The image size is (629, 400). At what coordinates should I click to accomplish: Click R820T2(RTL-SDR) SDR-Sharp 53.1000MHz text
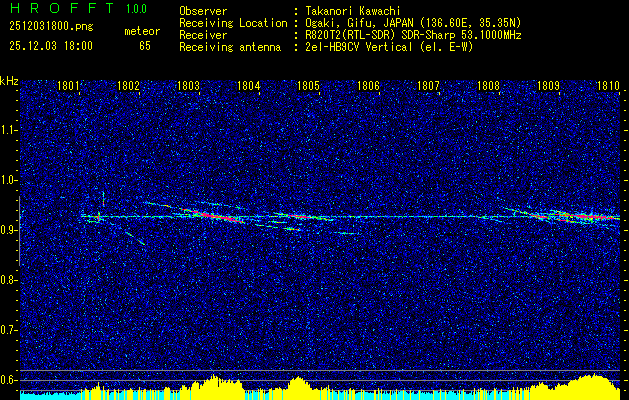413,35
